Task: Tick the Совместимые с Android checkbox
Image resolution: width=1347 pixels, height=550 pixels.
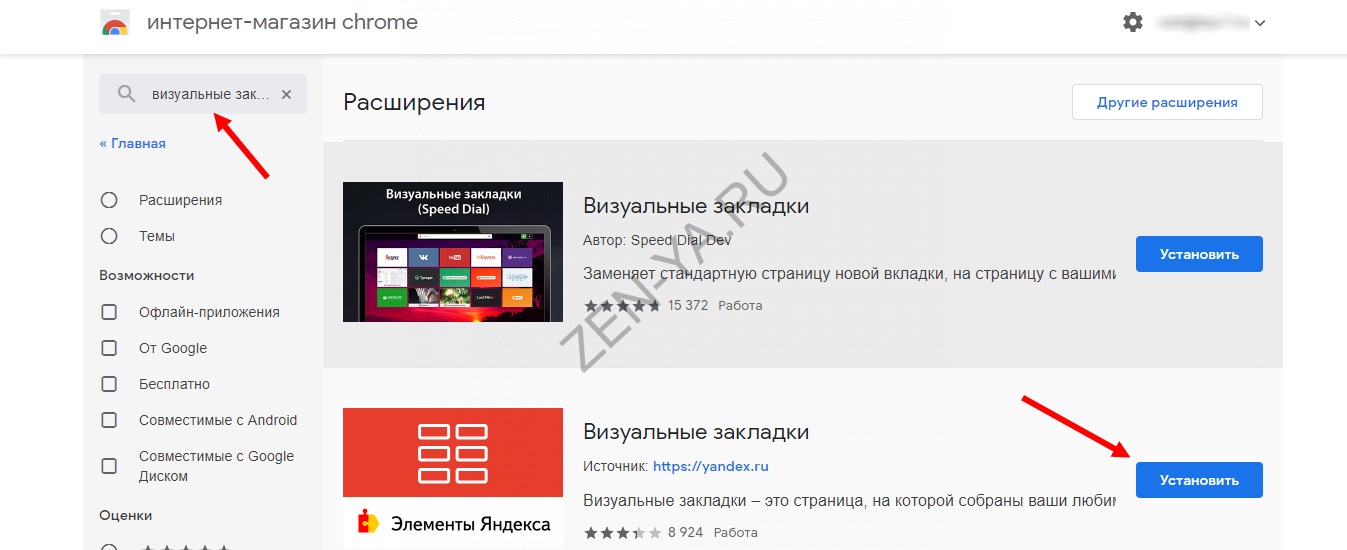Action: (x=110, y=420)
